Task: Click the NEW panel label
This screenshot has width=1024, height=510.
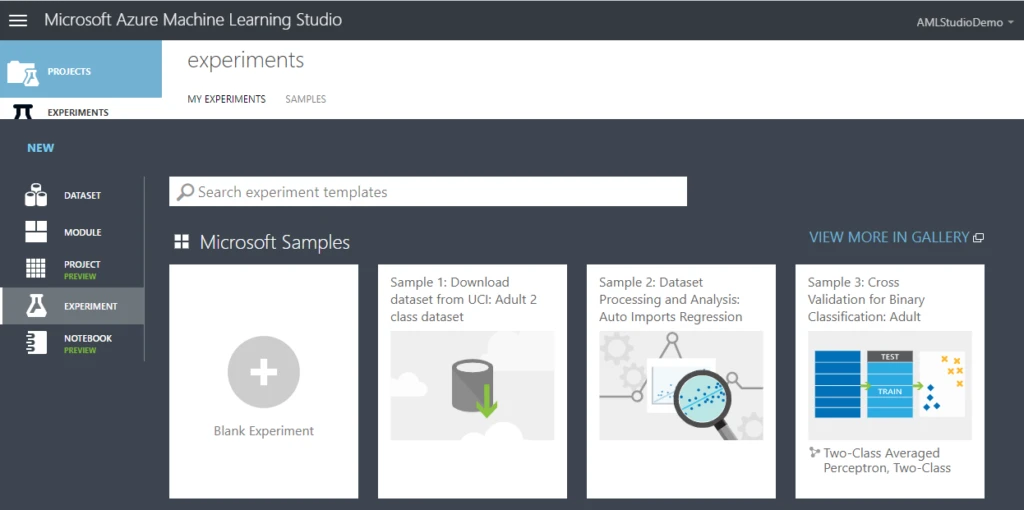Action: coord(41,148)
